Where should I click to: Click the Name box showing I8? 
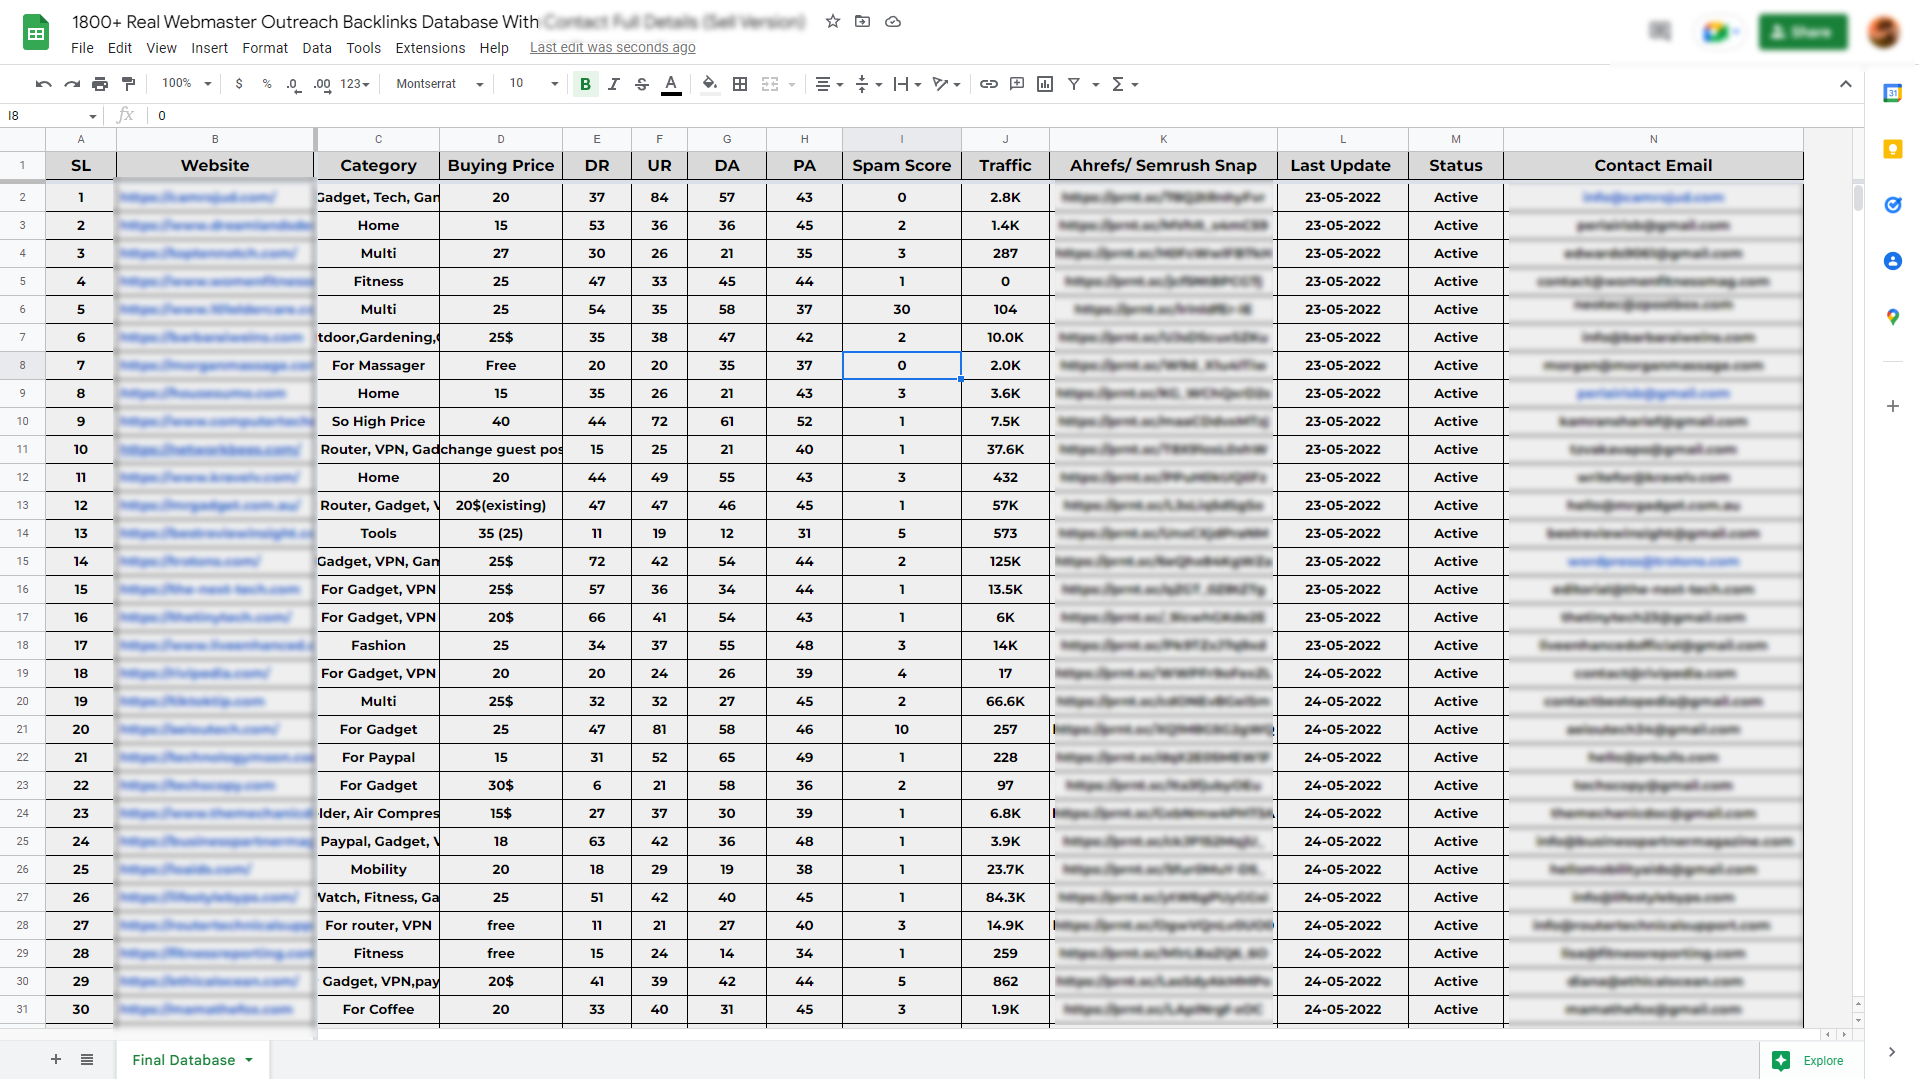click(x=52, y=116)
